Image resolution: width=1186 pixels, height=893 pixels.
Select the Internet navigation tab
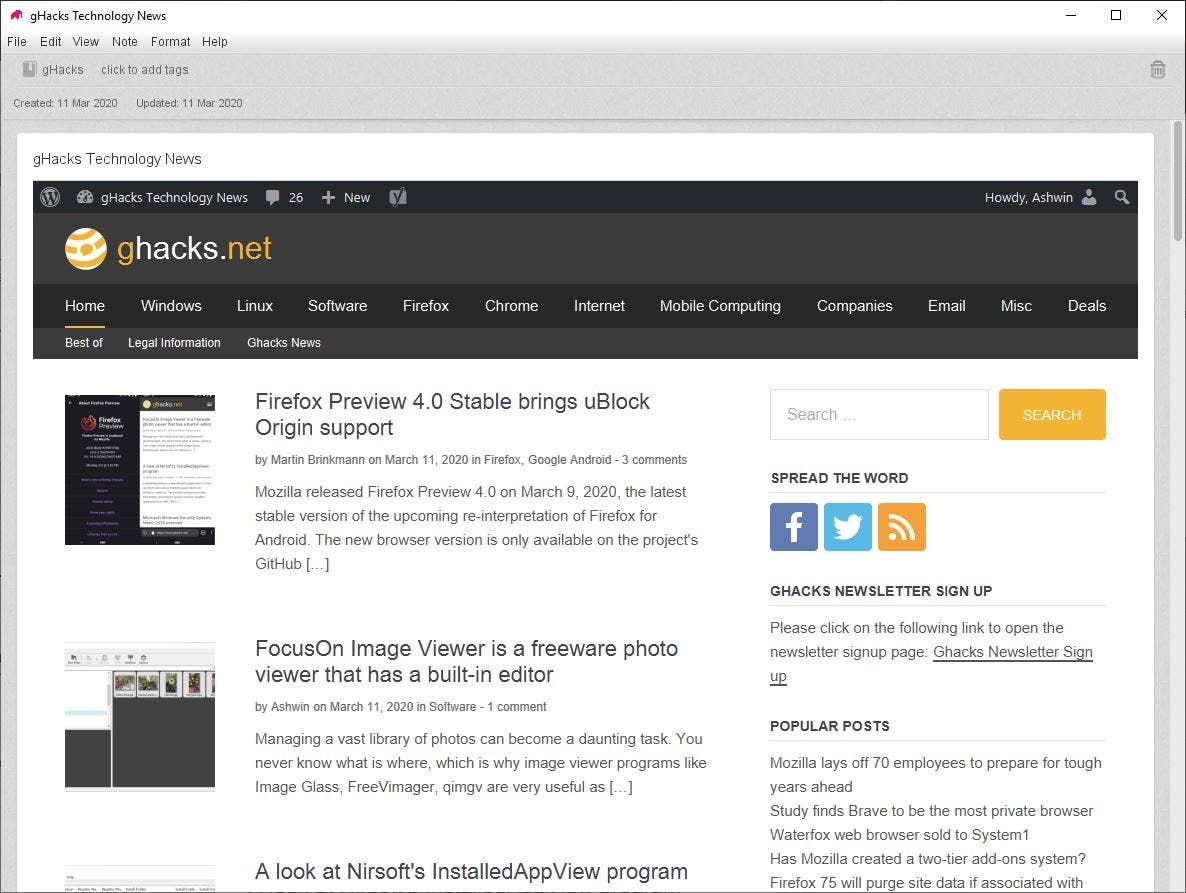coord(599,305)
